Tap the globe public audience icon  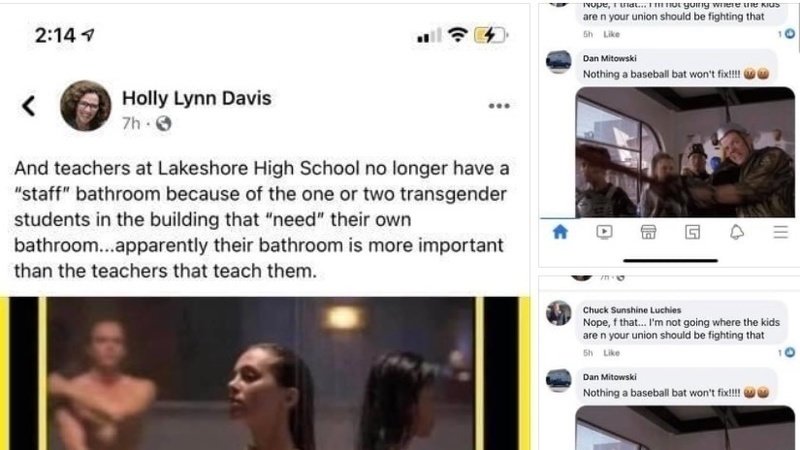click(x=163, y=123)
